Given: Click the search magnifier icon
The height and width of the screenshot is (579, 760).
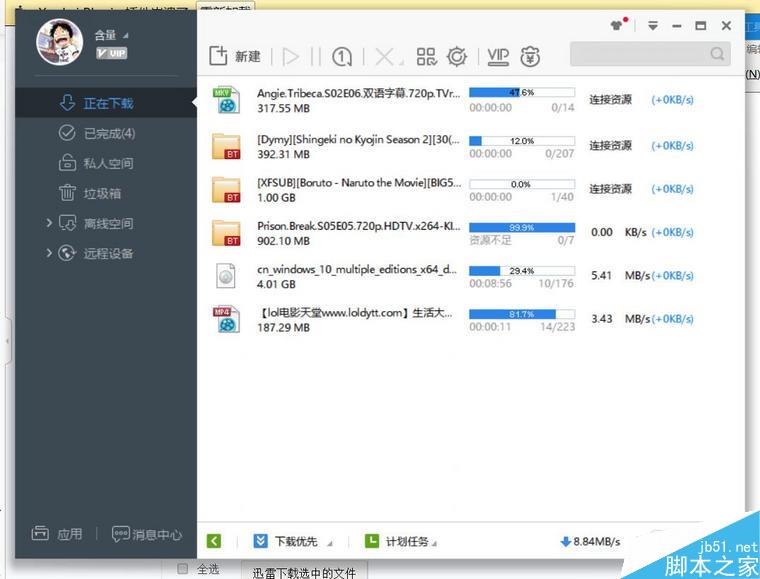Looking at the screenshot, I should 717,53.
